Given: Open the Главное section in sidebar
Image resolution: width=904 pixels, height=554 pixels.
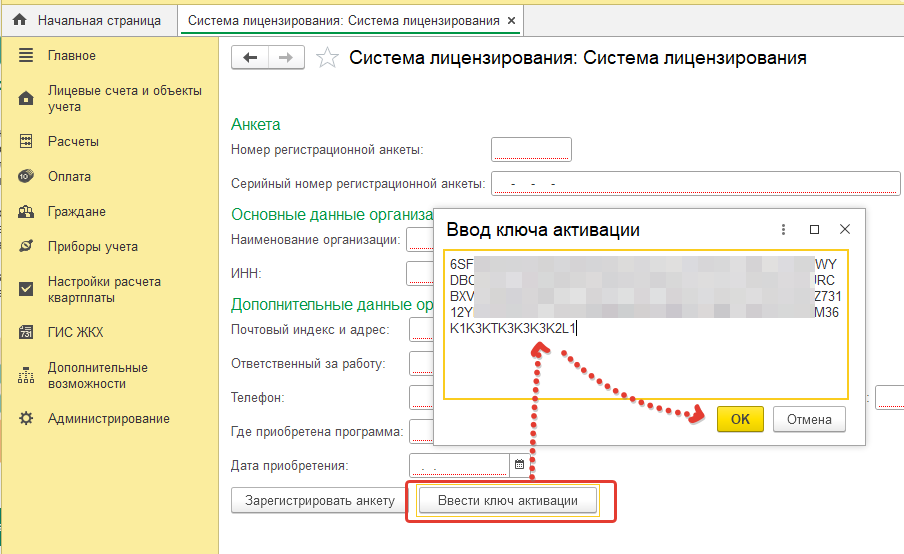Looking at the screenshot, I should pyautogui.click(x=72, y=56).
